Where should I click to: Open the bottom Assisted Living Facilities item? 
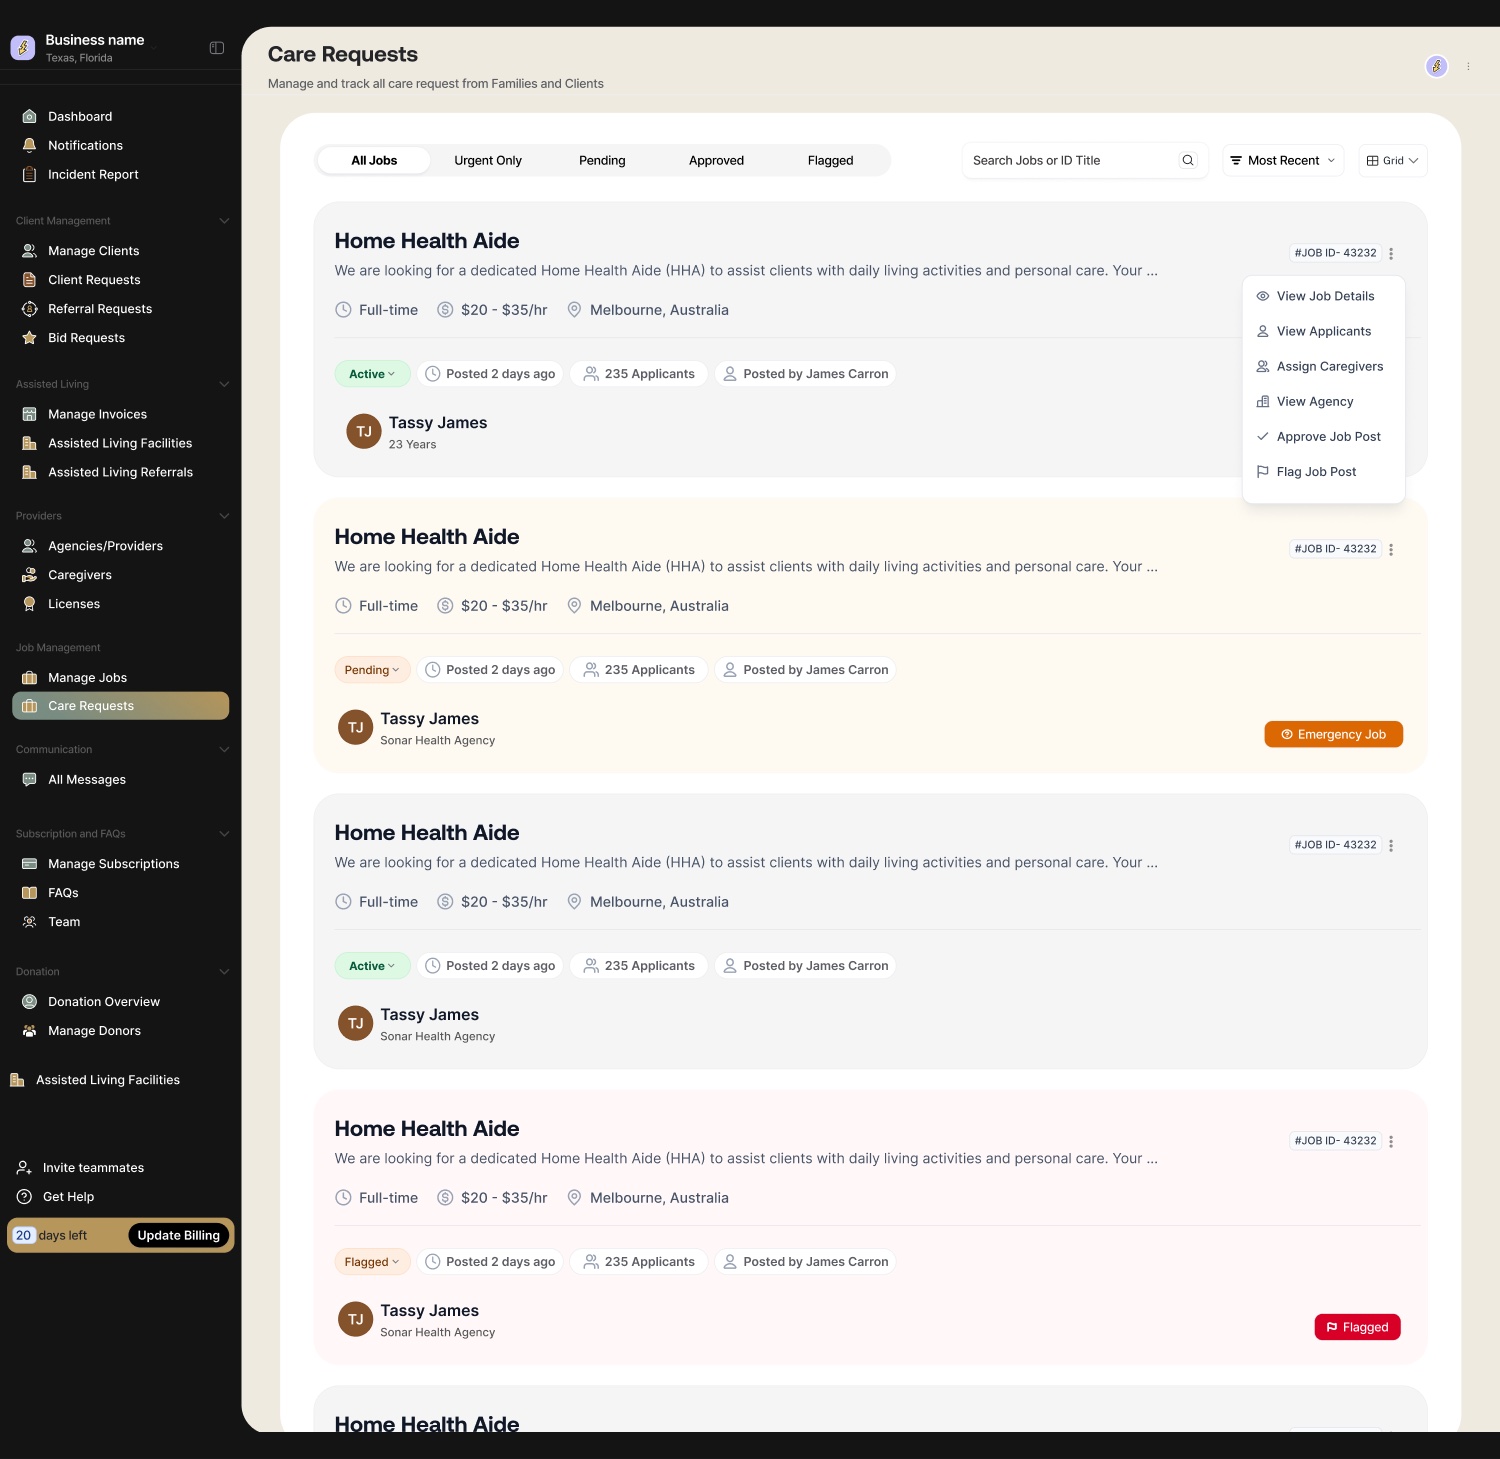point(95,1080)
